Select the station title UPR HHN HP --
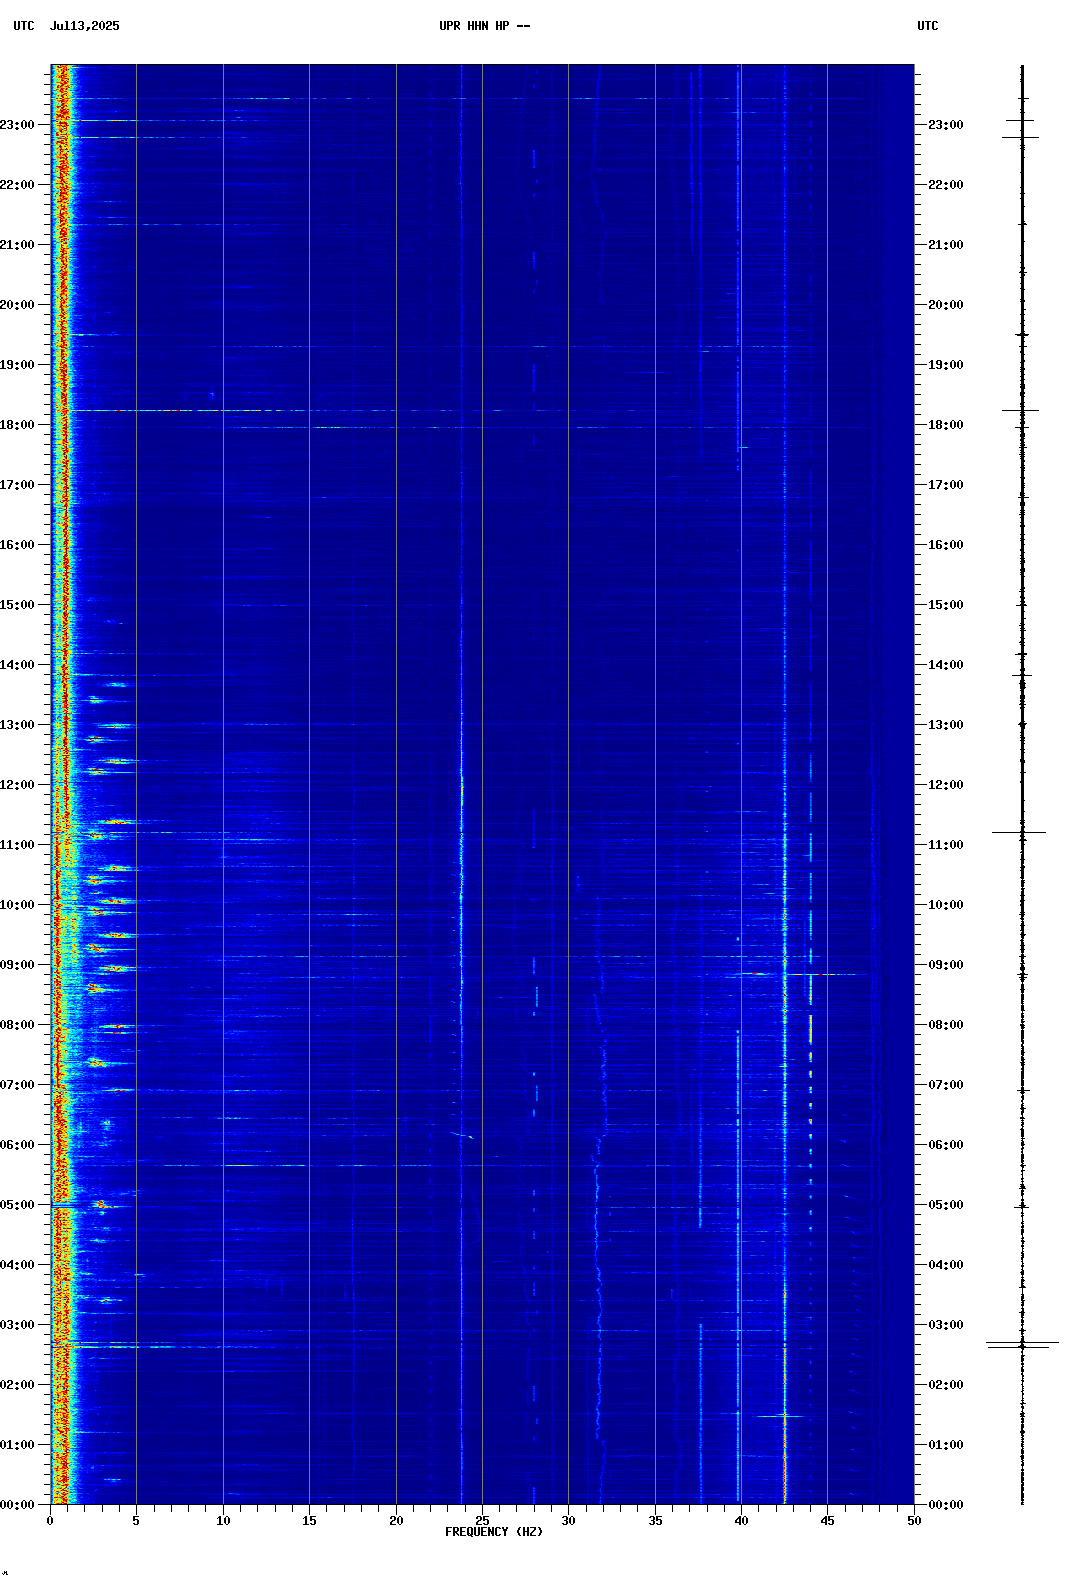The width and height of the screenshot is (1066, 1584). 485,26
